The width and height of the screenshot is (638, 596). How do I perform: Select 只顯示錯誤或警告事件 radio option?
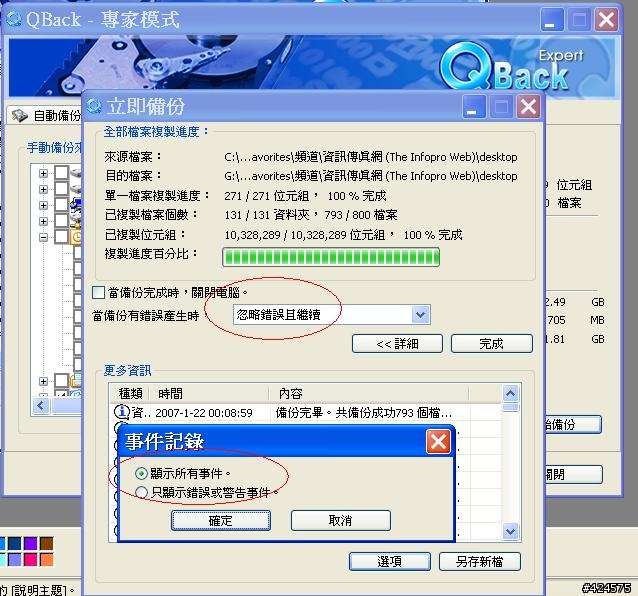(x=141, y=492)
